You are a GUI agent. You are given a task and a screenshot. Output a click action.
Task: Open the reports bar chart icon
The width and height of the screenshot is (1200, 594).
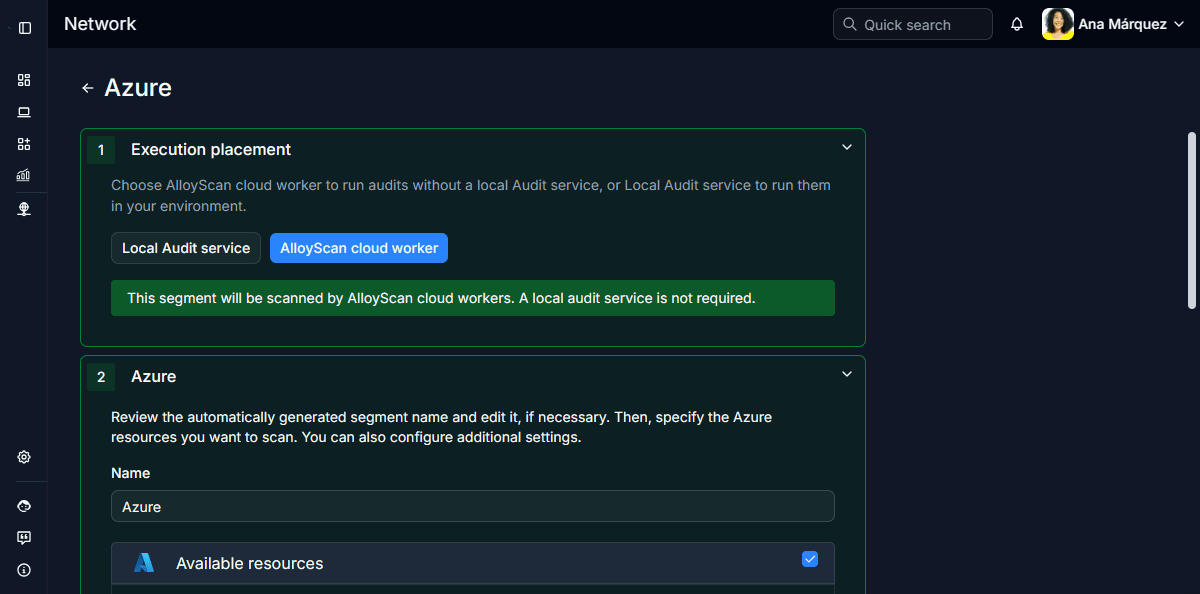24,175
